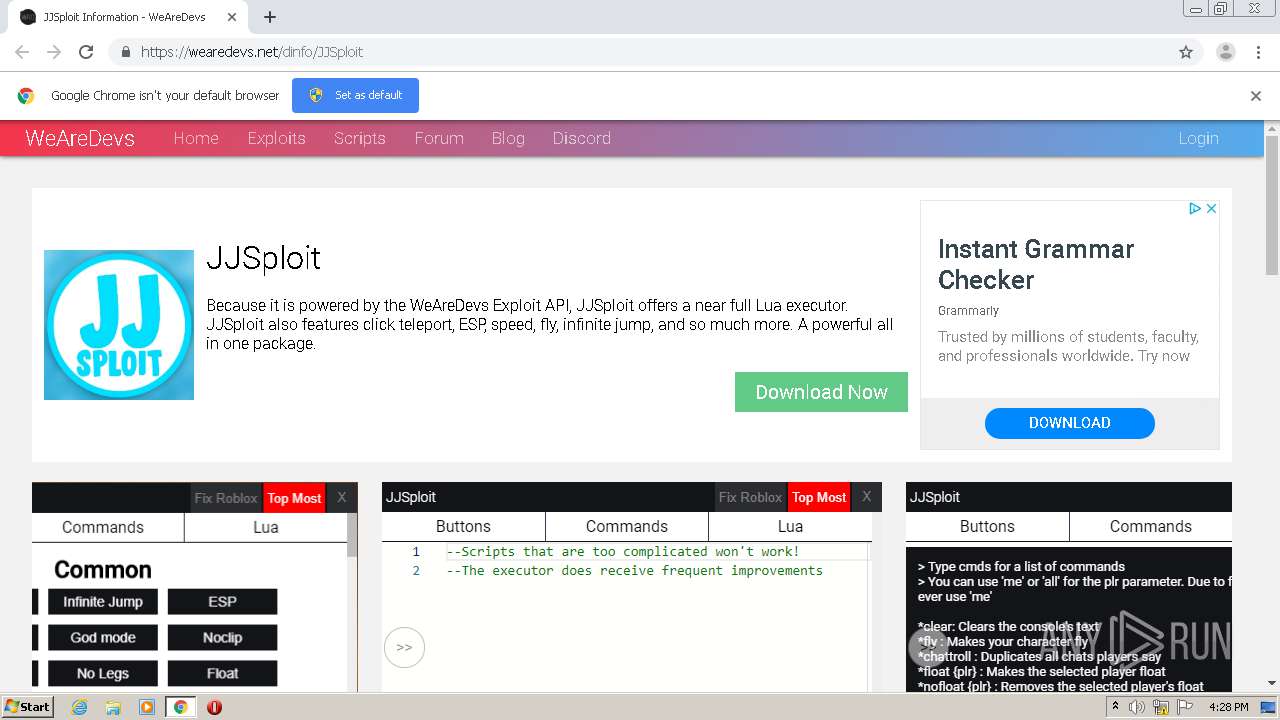Open the Home navigation link
This screenshot has width=1280, height=720.
[196, 138]
